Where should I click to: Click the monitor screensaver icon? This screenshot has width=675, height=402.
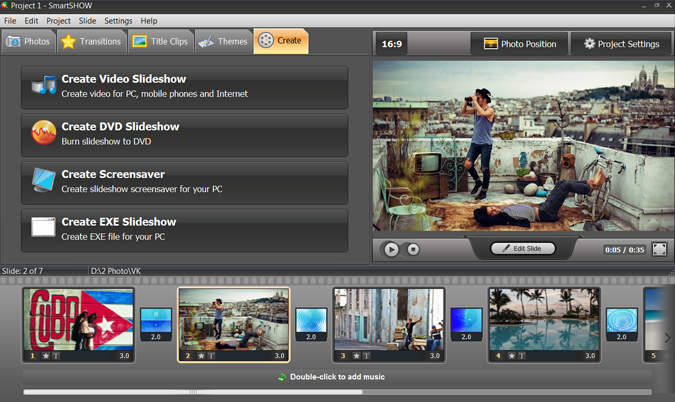43,179
